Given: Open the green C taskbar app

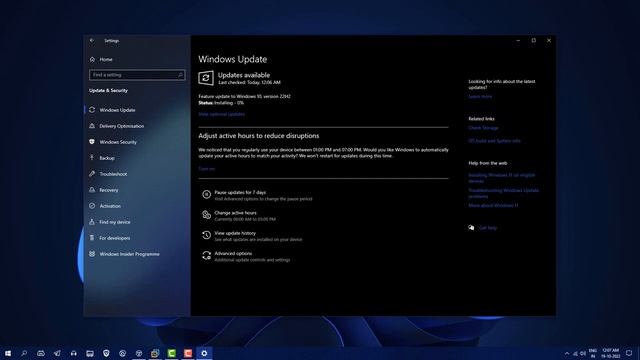Looking at the screenshot, I should (171, 353).
